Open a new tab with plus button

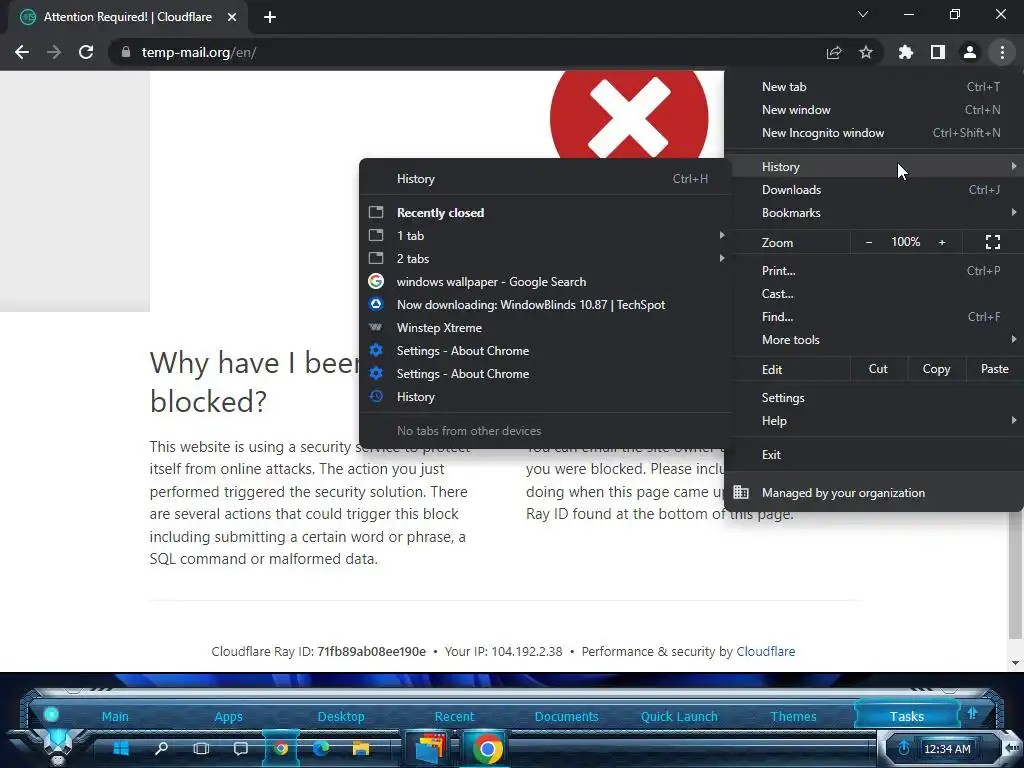[x=270, y=17]
